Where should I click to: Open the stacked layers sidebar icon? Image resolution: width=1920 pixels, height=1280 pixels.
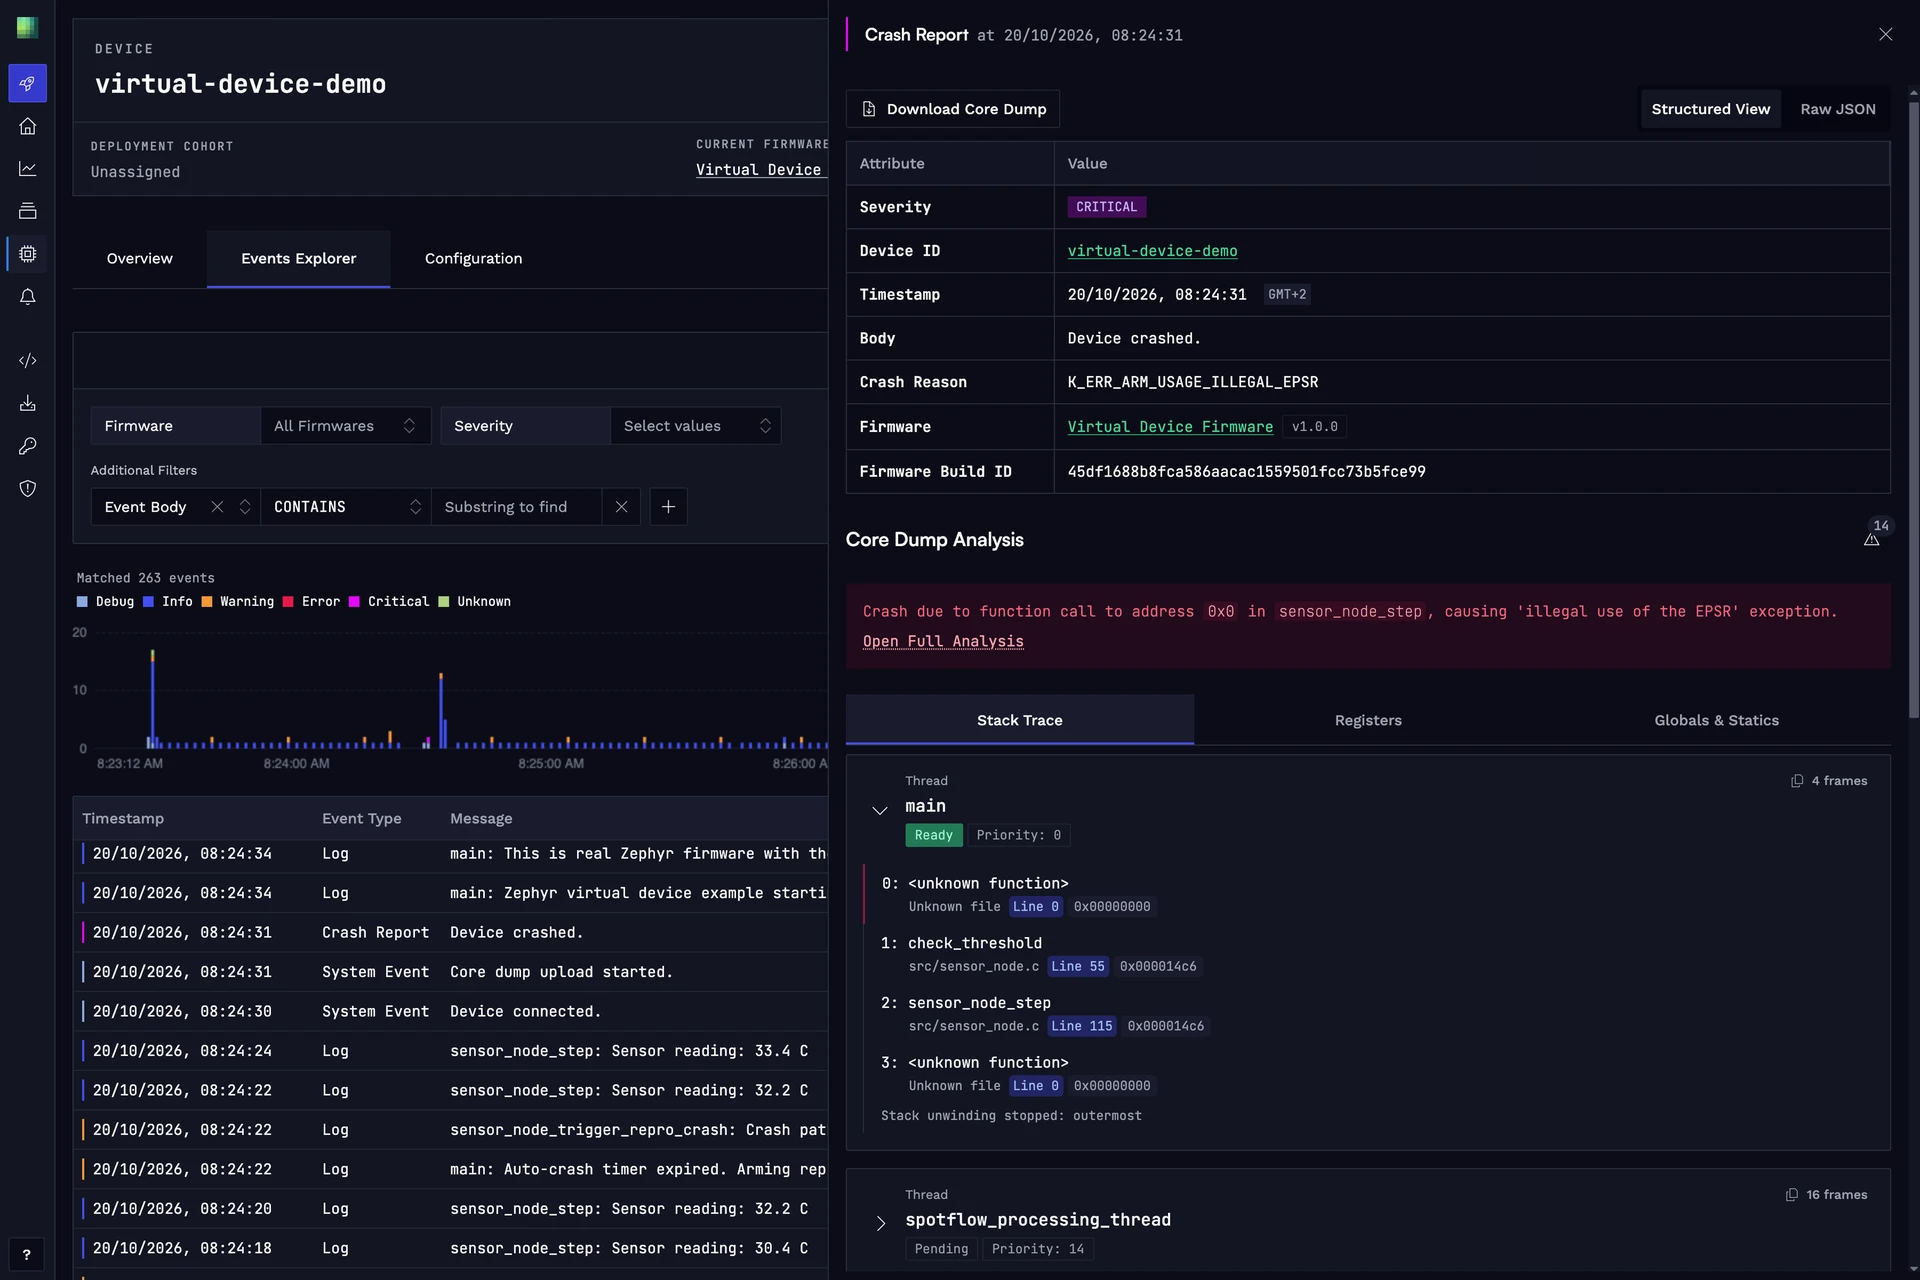coord(27,211)
